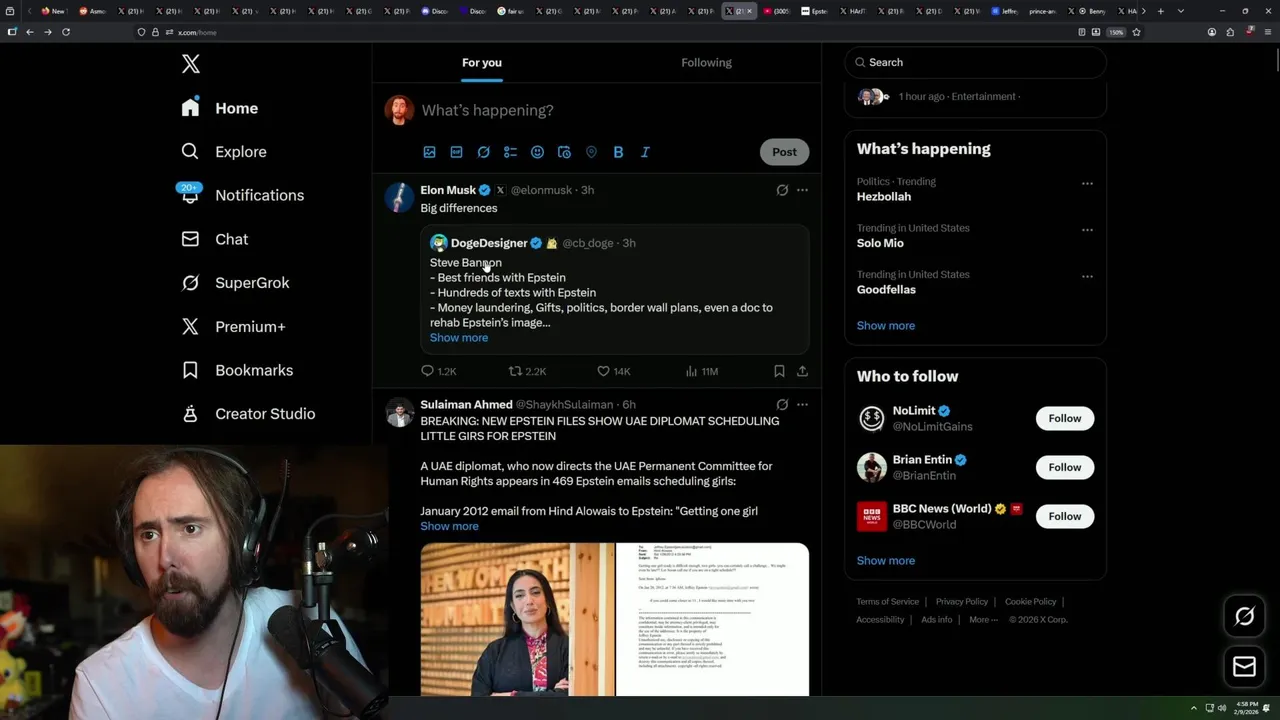Open DogeDesigner's quoted profile name

(489, 243)
